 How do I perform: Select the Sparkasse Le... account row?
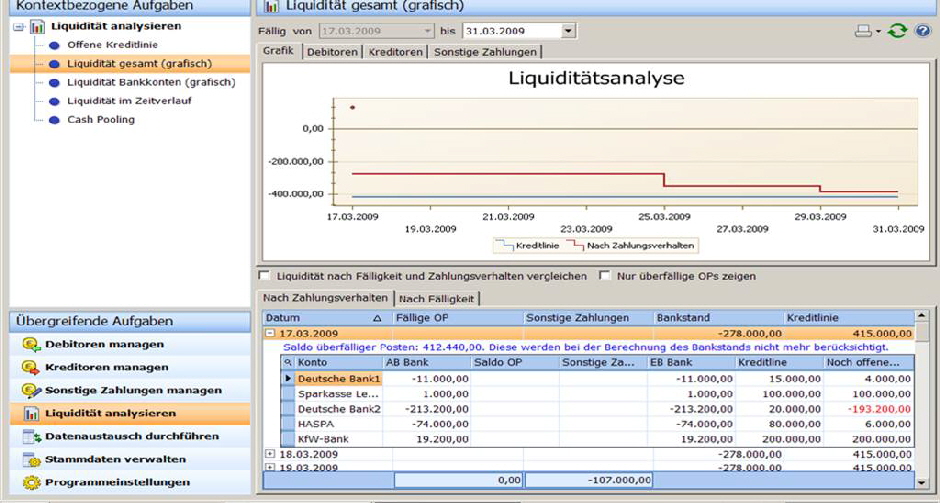(x=598, y=394)
